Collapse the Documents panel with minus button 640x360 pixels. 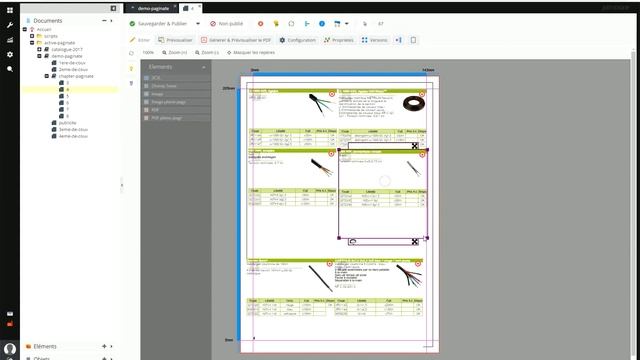(104, 20)
